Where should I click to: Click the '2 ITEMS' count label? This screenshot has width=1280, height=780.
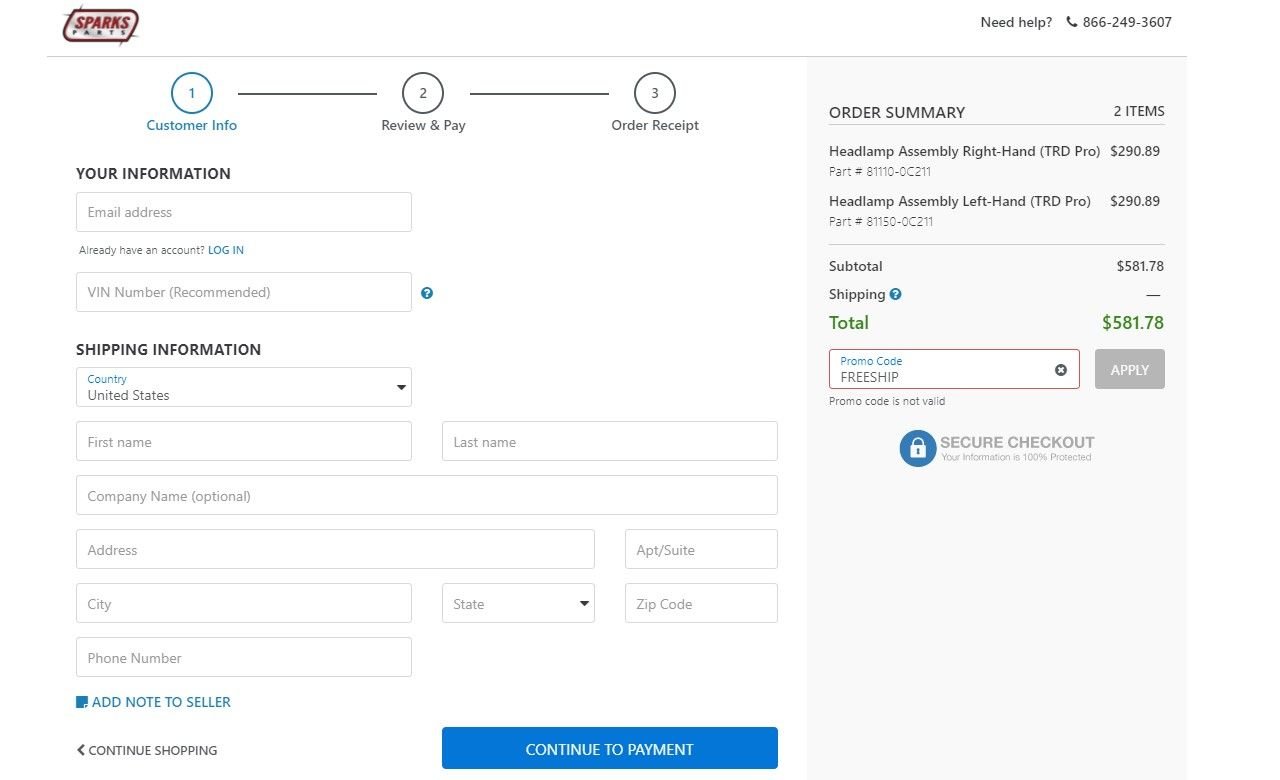(x=1139, y=111)
